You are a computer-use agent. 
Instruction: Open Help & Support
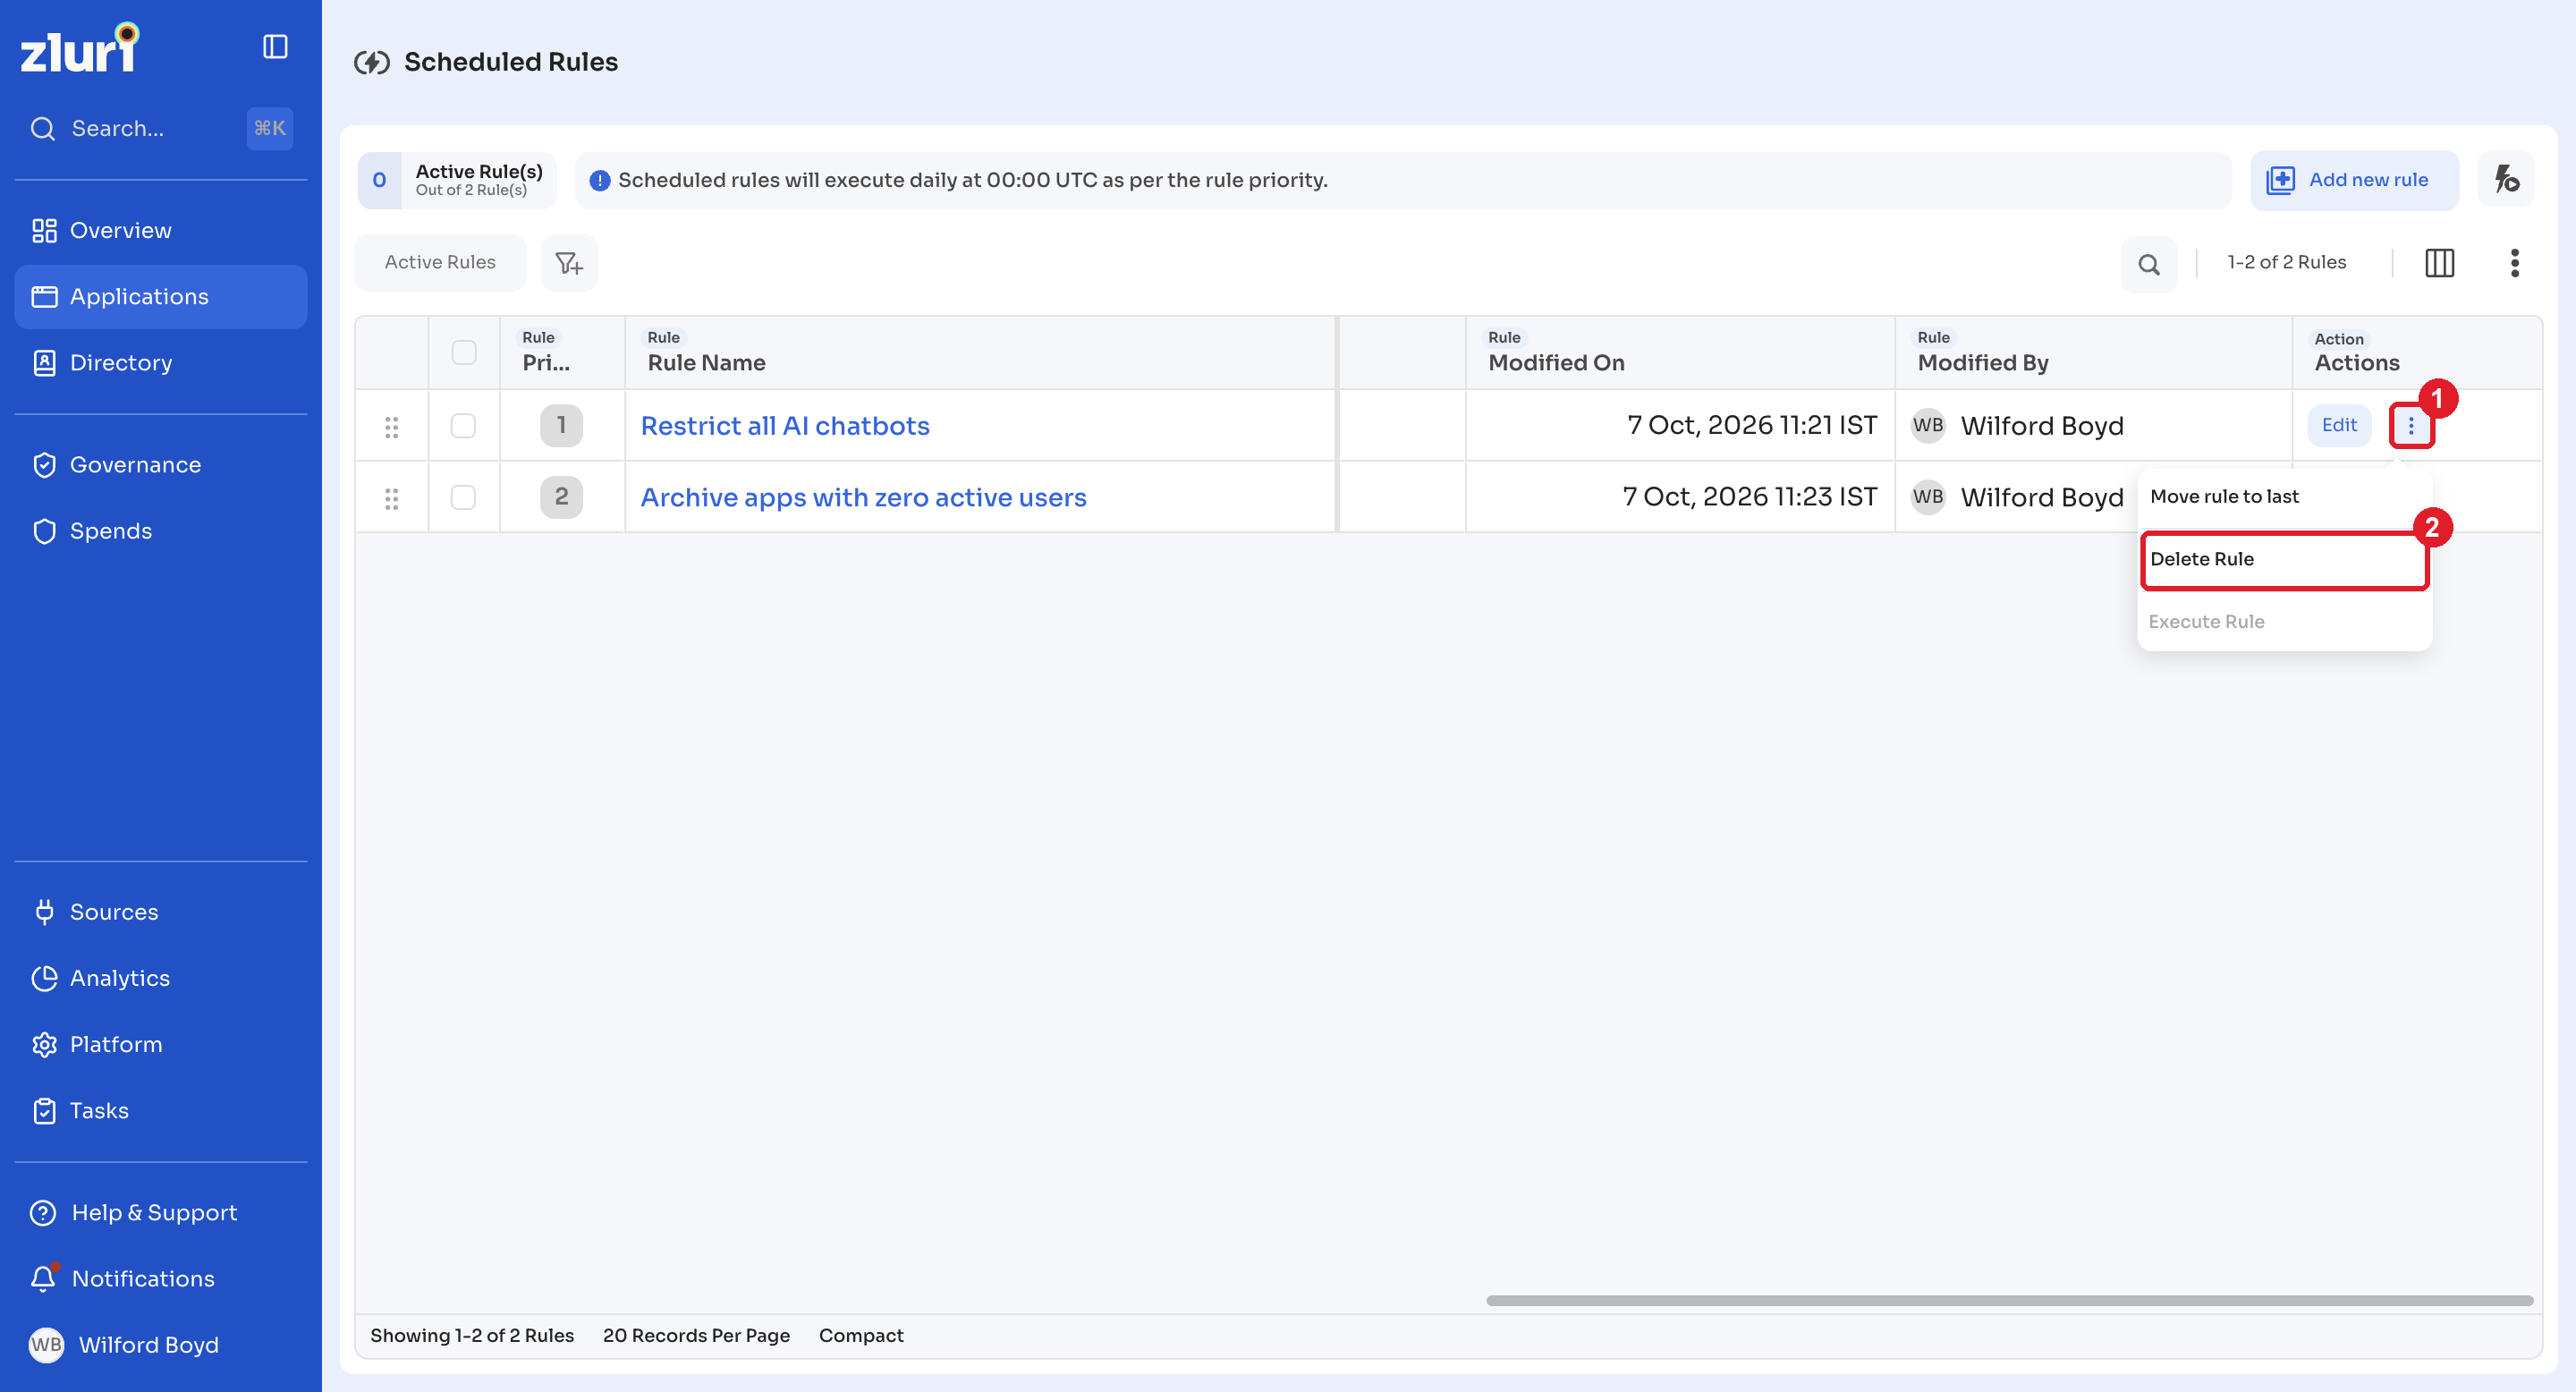(160, 1213)
